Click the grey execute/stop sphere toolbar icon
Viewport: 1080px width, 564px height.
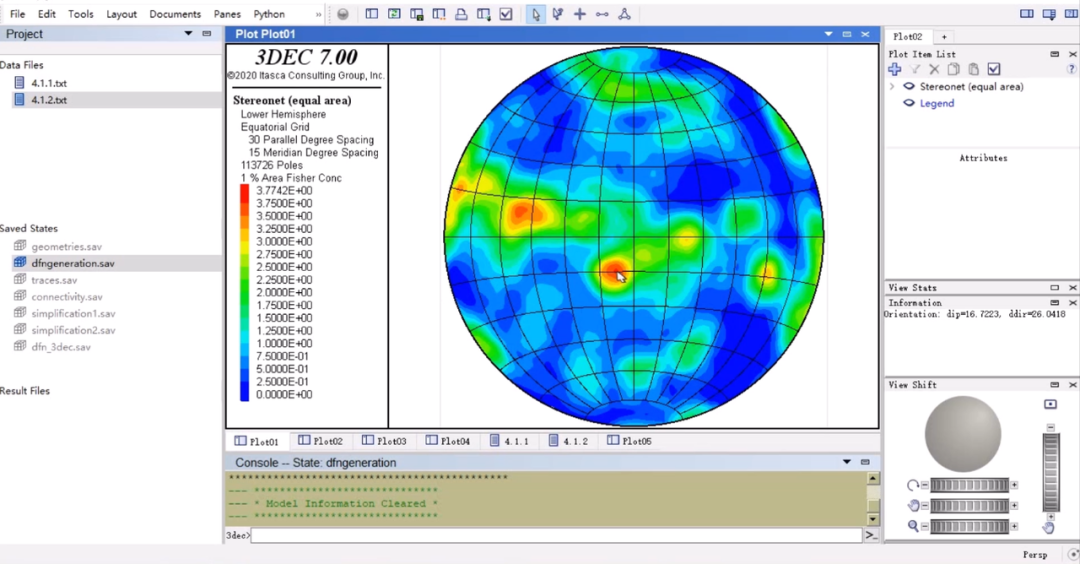pos(343,14)
